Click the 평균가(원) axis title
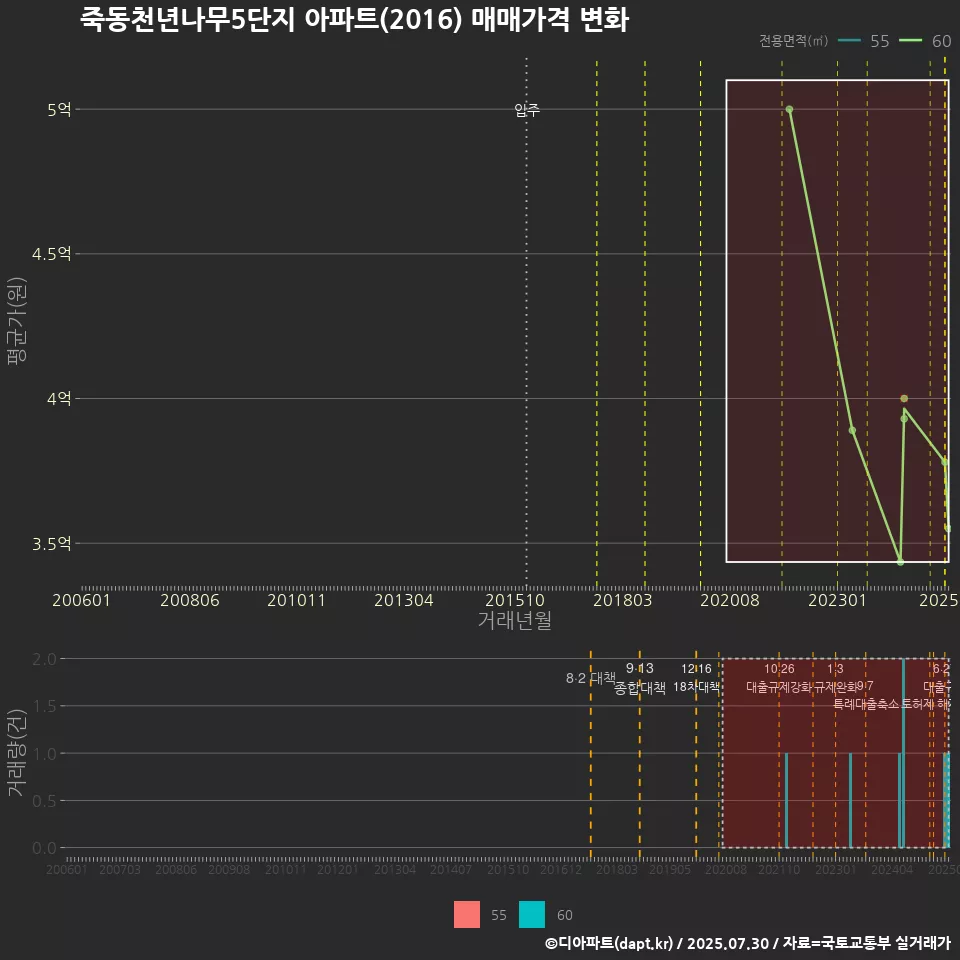 click(17, 321)
